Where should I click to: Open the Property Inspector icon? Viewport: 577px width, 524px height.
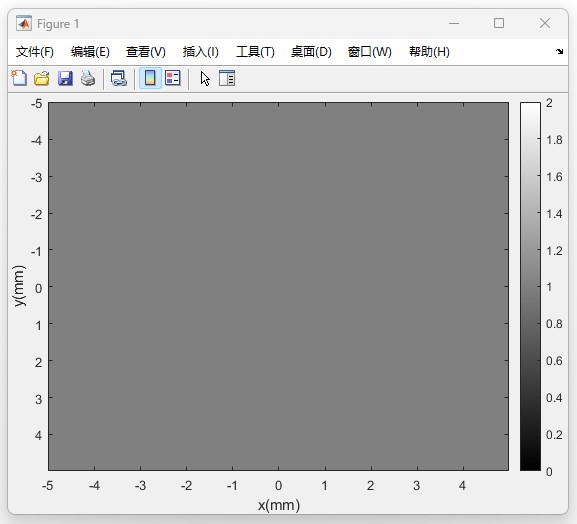227,78
